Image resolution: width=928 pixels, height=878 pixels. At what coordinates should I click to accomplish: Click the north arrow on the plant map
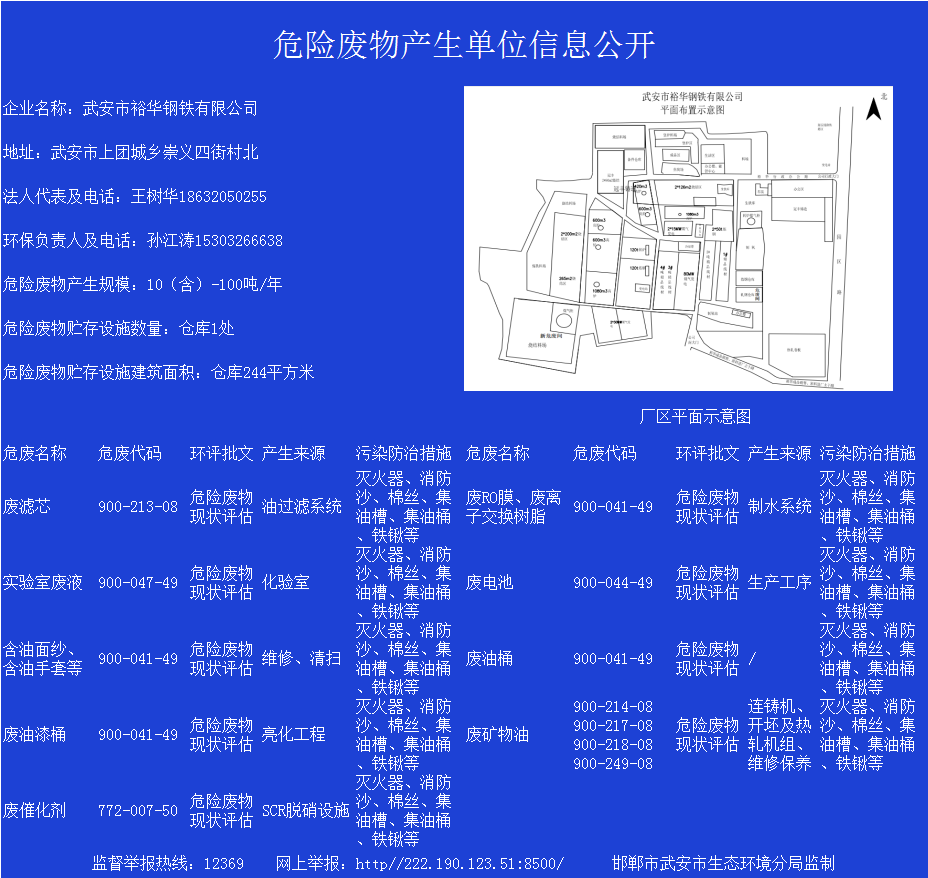tap(874, 110)
